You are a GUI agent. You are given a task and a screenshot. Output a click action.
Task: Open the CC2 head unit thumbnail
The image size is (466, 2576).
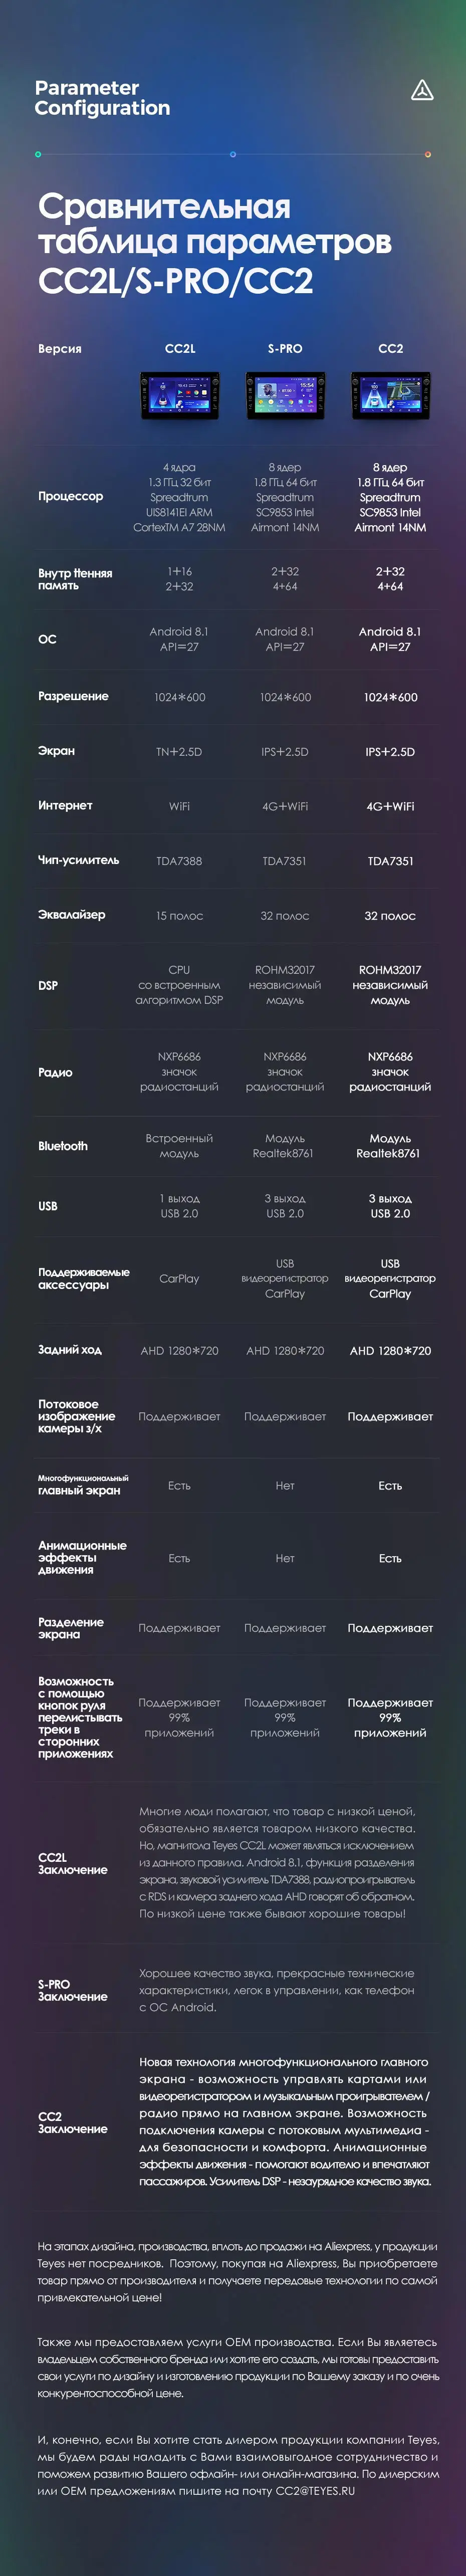click(x=391, y=395)
